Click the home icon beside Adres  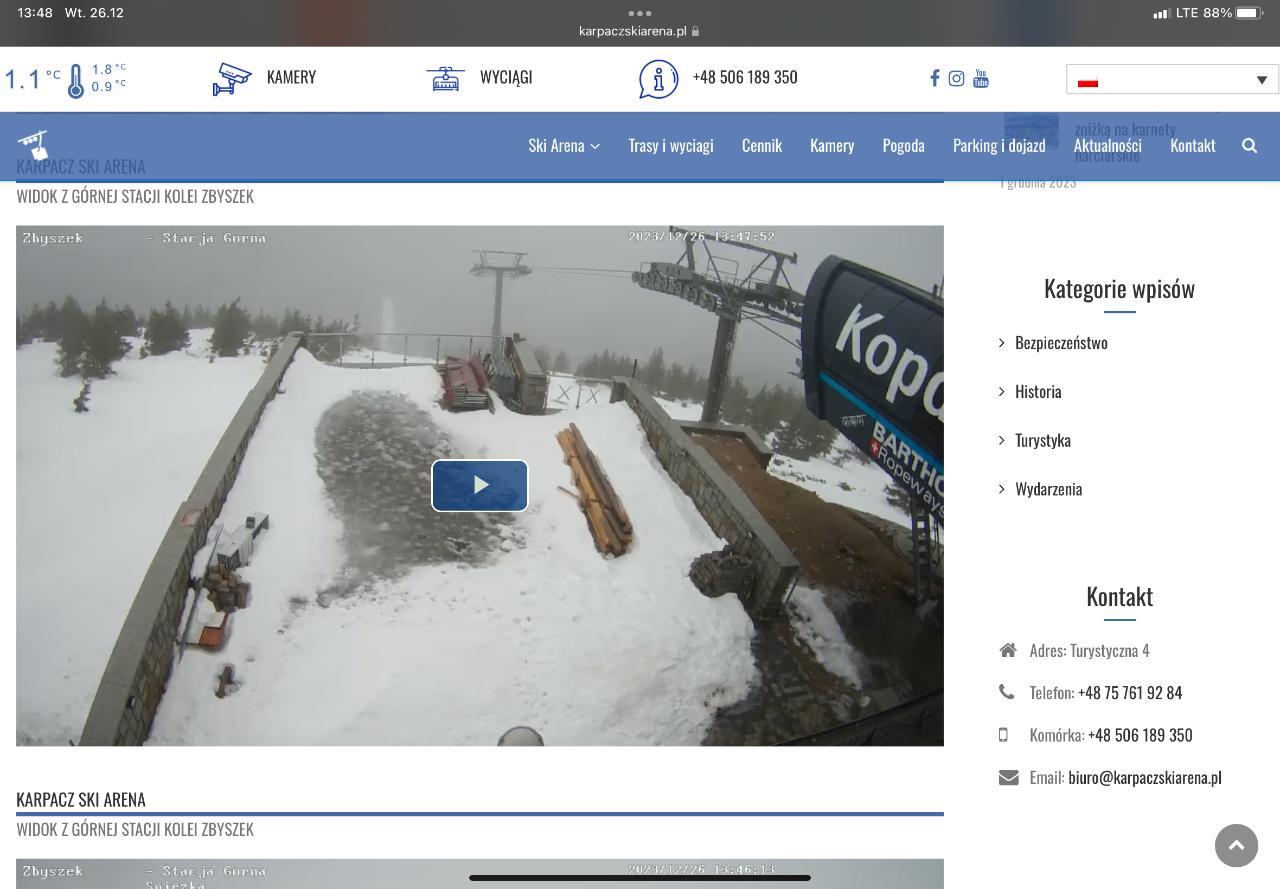tap(1008, 650)
